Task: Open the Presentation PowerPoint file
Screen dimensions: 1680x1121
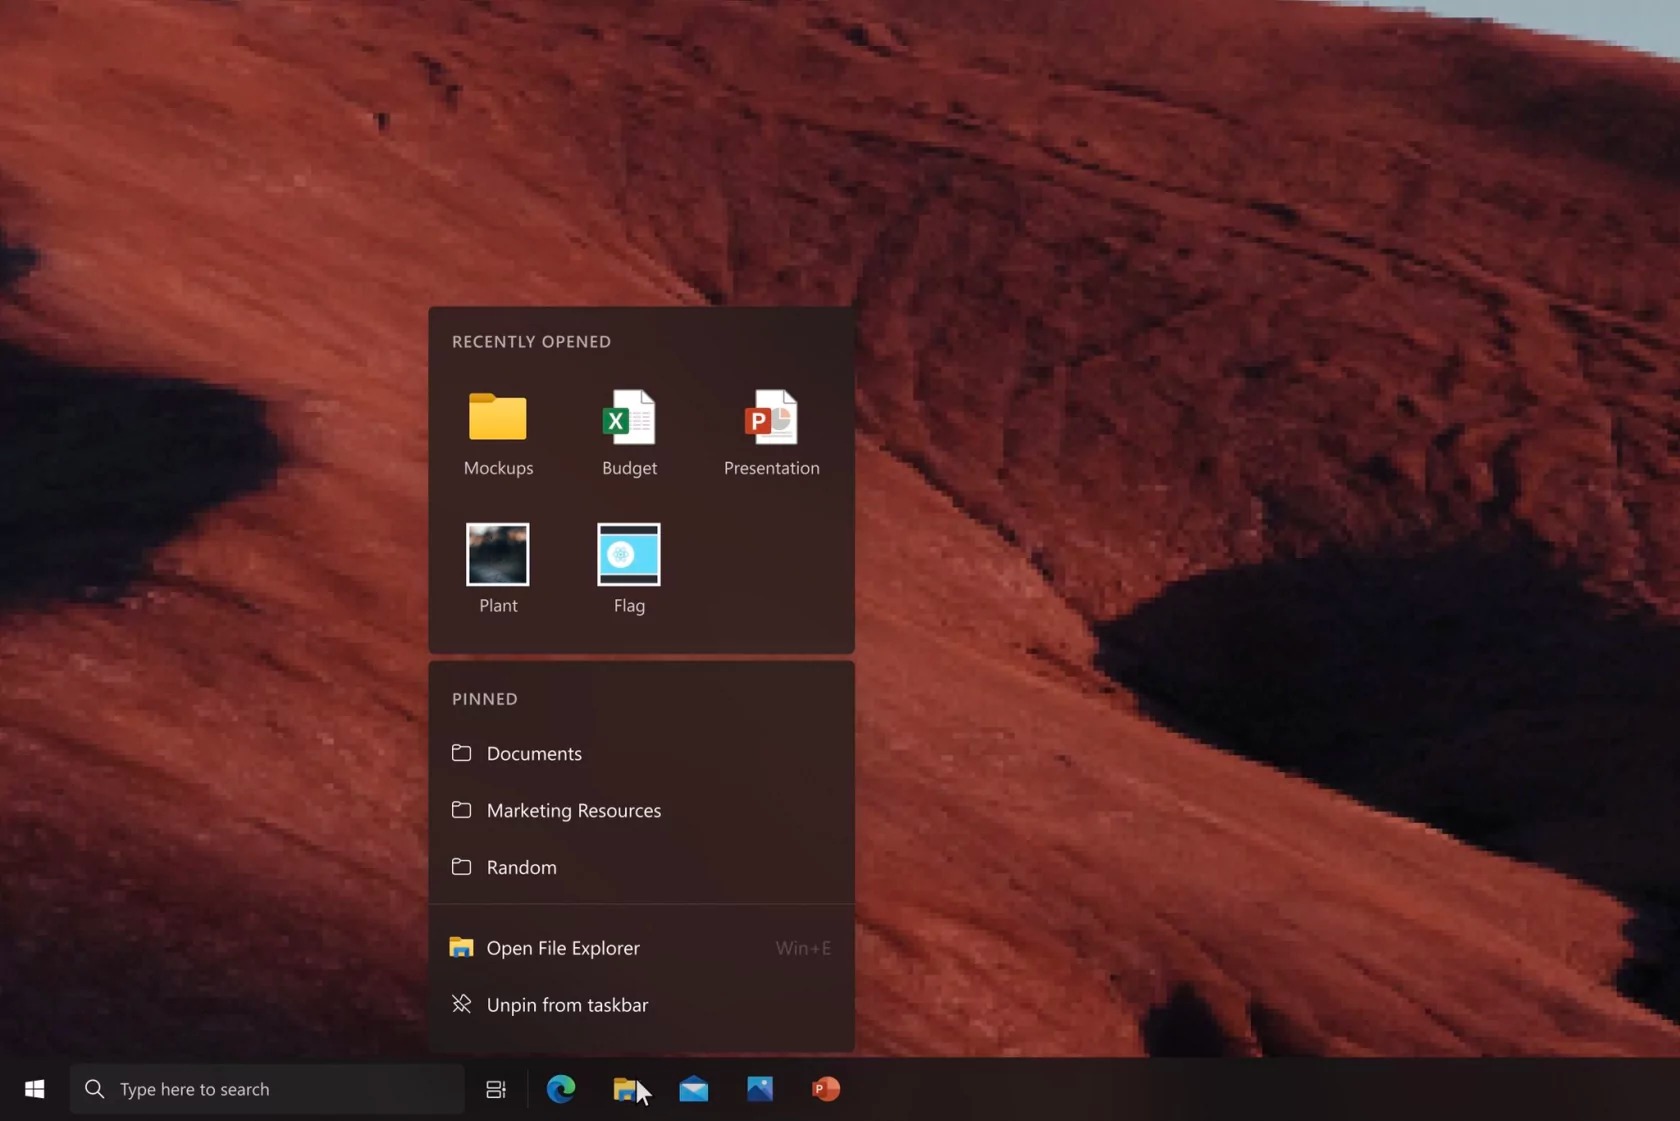Action: (x=771, y=432)
